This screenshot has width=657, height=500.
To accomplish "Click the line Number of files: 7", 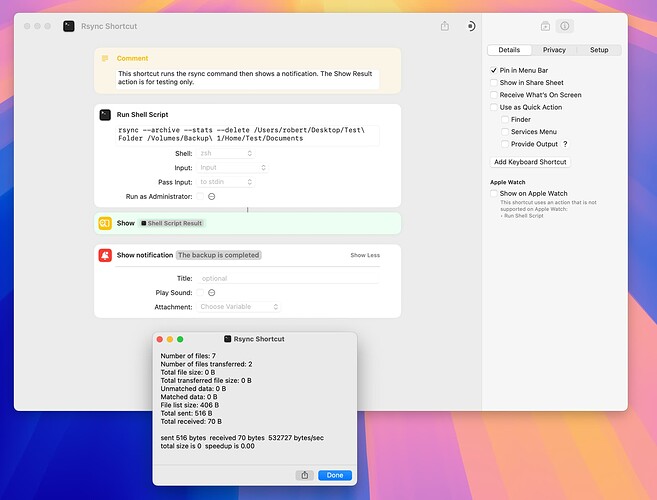I will (188, 355).
